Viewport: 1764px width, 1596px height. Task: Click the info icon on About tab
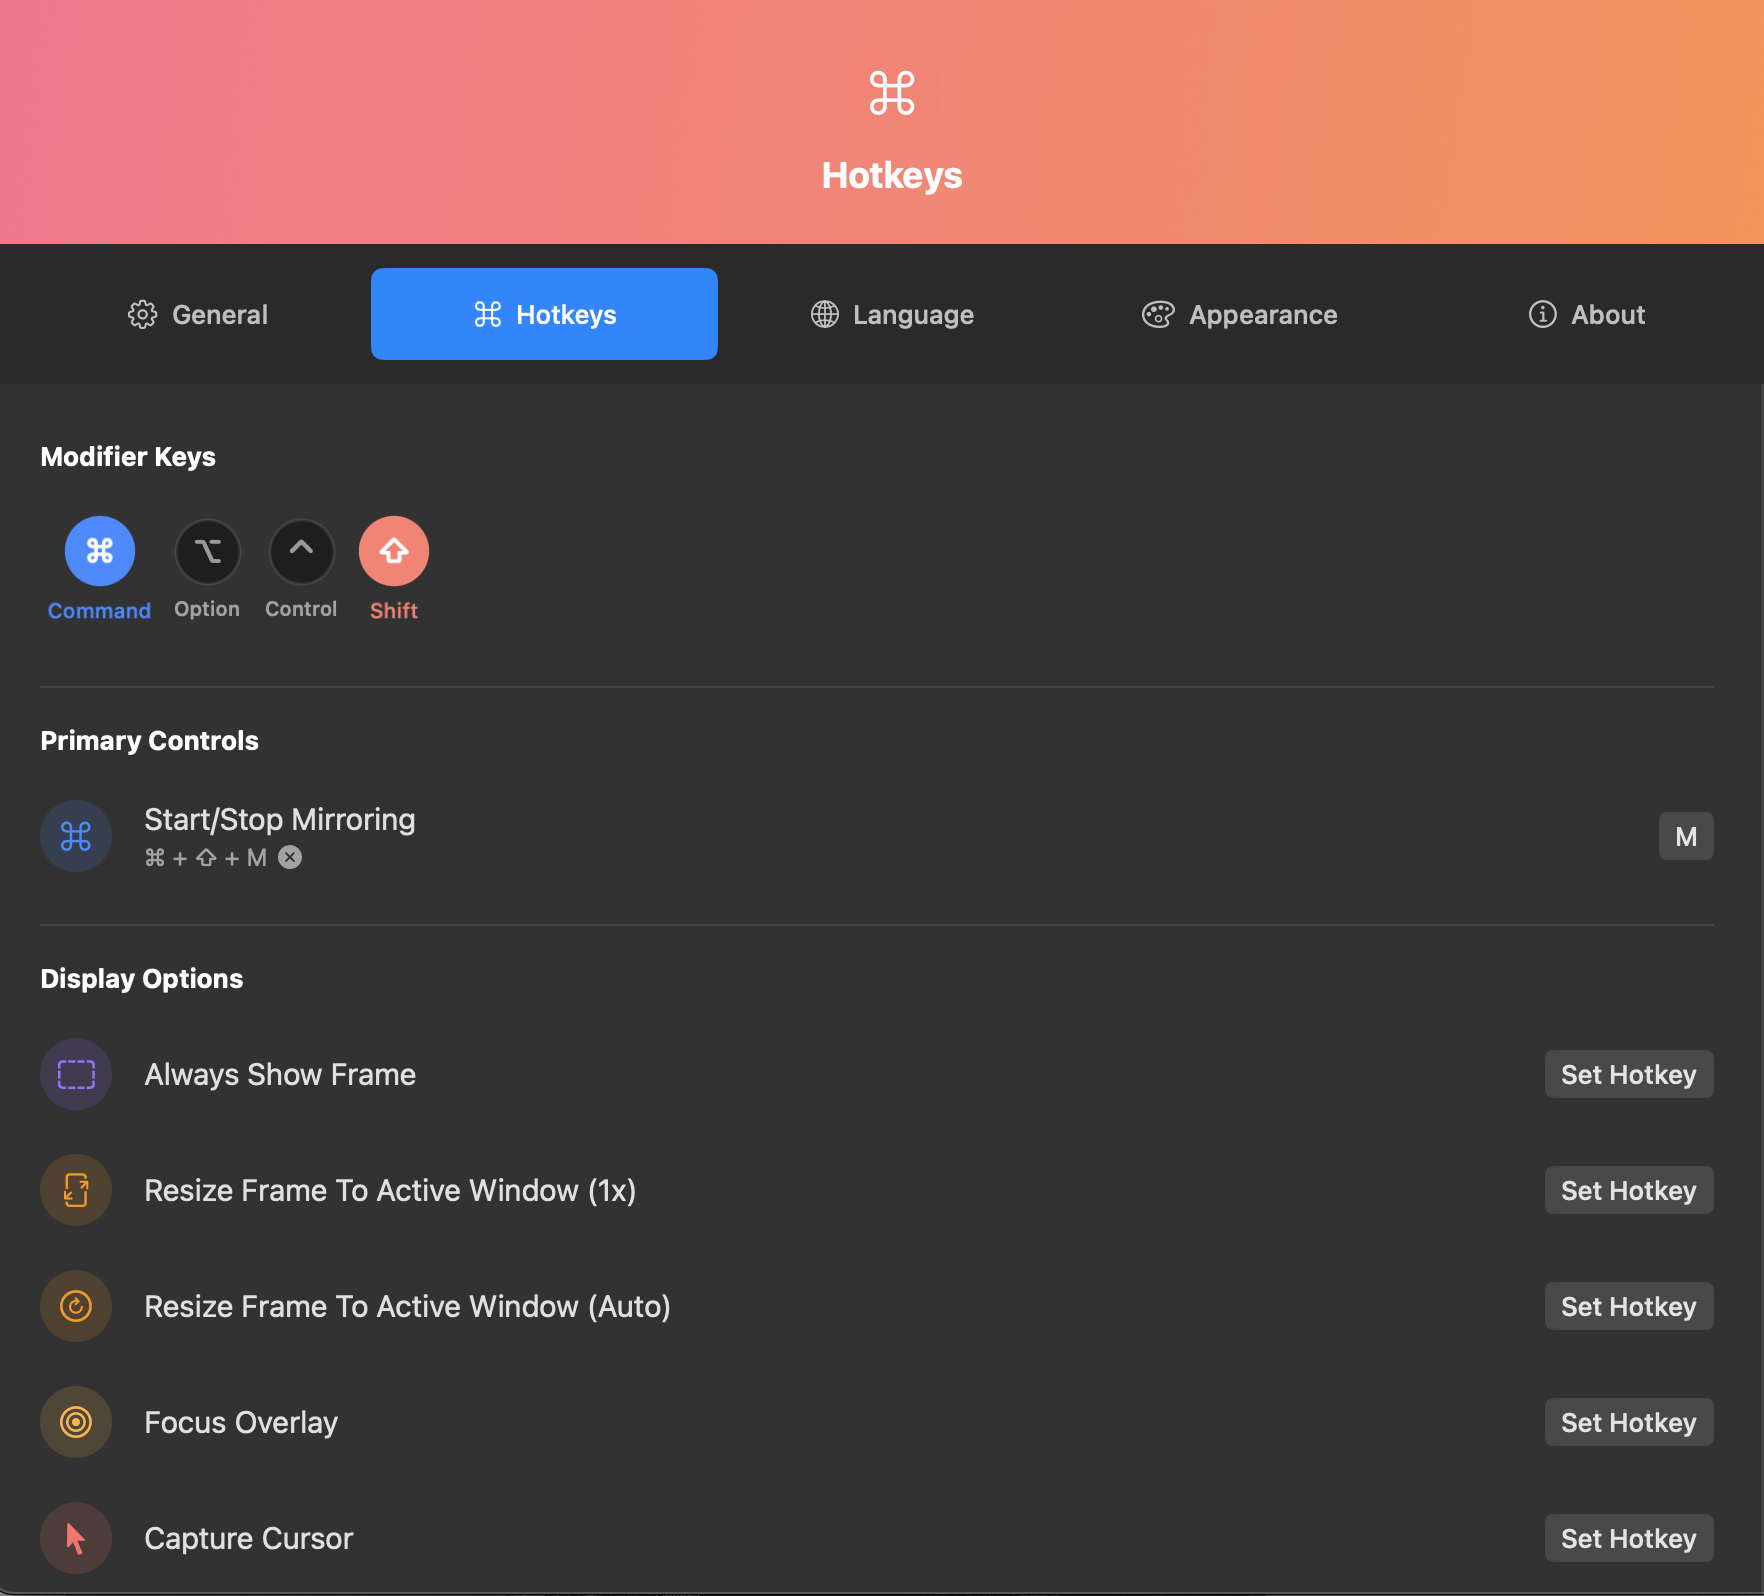pyautogui.click(x=1543, y=314)
